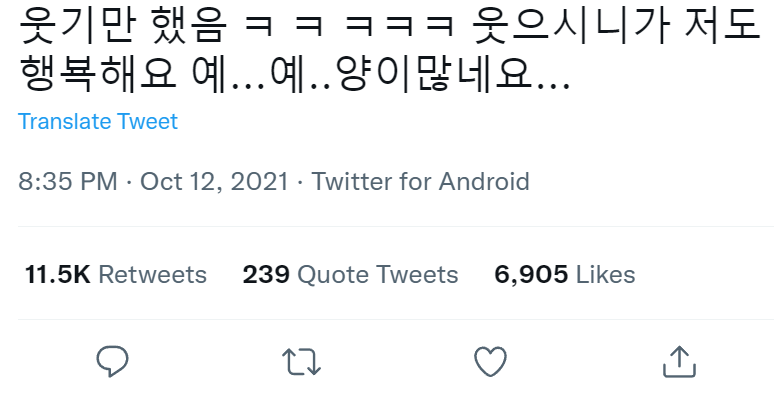
Task: Retweet using the arrows icon
Action: pyautogui.click(x=301, y=362)
